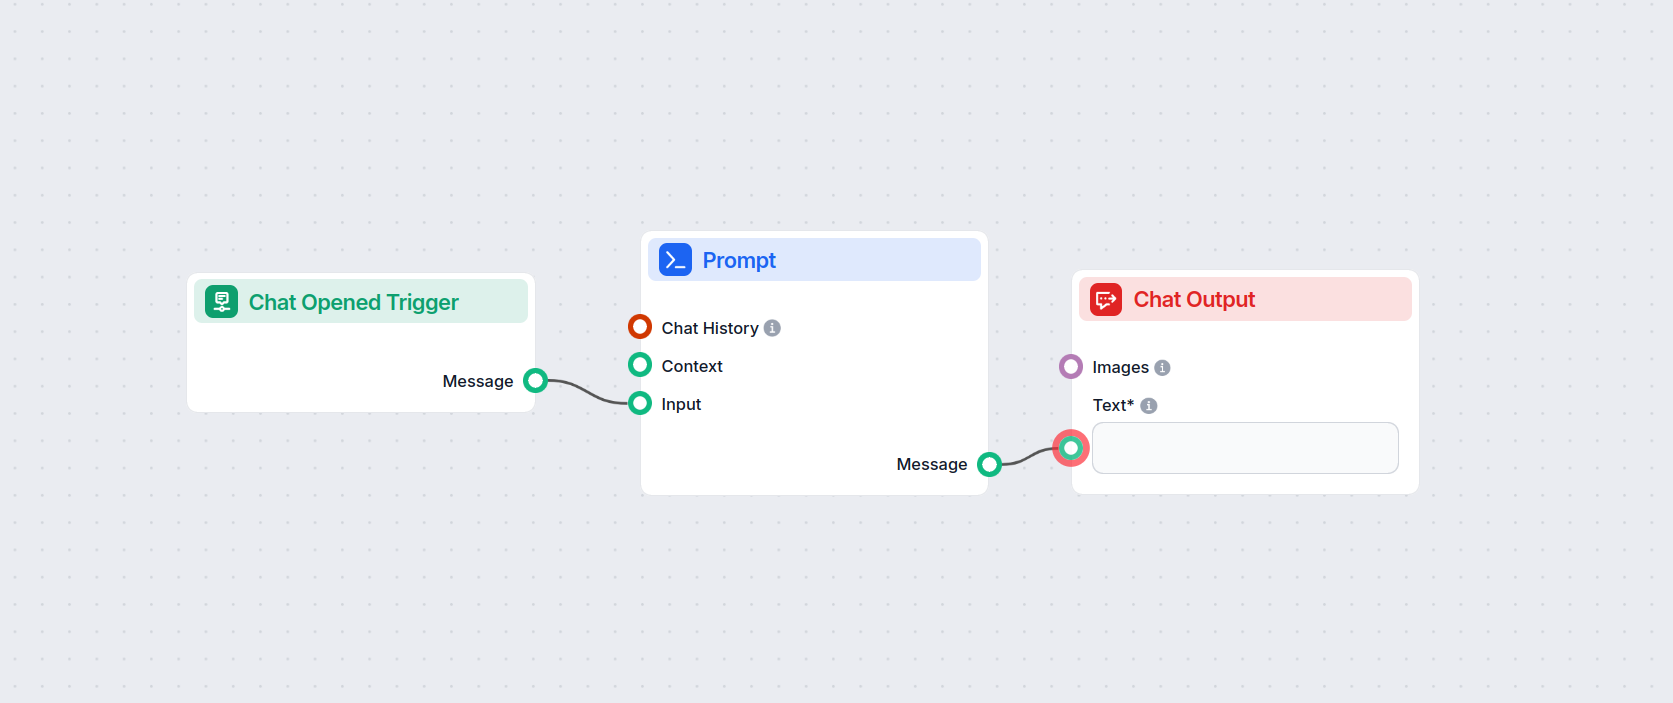Viewport: 1673px width, 703px height.
Task: Click the Chat Opened Trigger node icon
Action: [221, 301]
